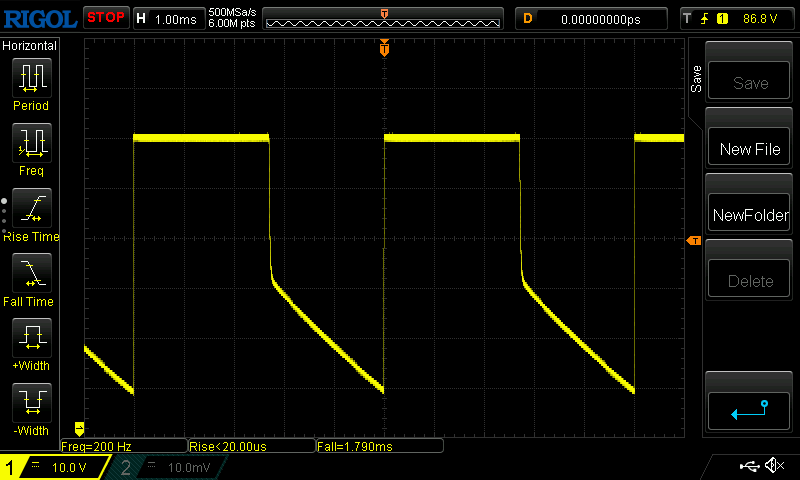Click the NewFolder button
The height and width of the screenshot is (480, 800).
tap(749, 213)
